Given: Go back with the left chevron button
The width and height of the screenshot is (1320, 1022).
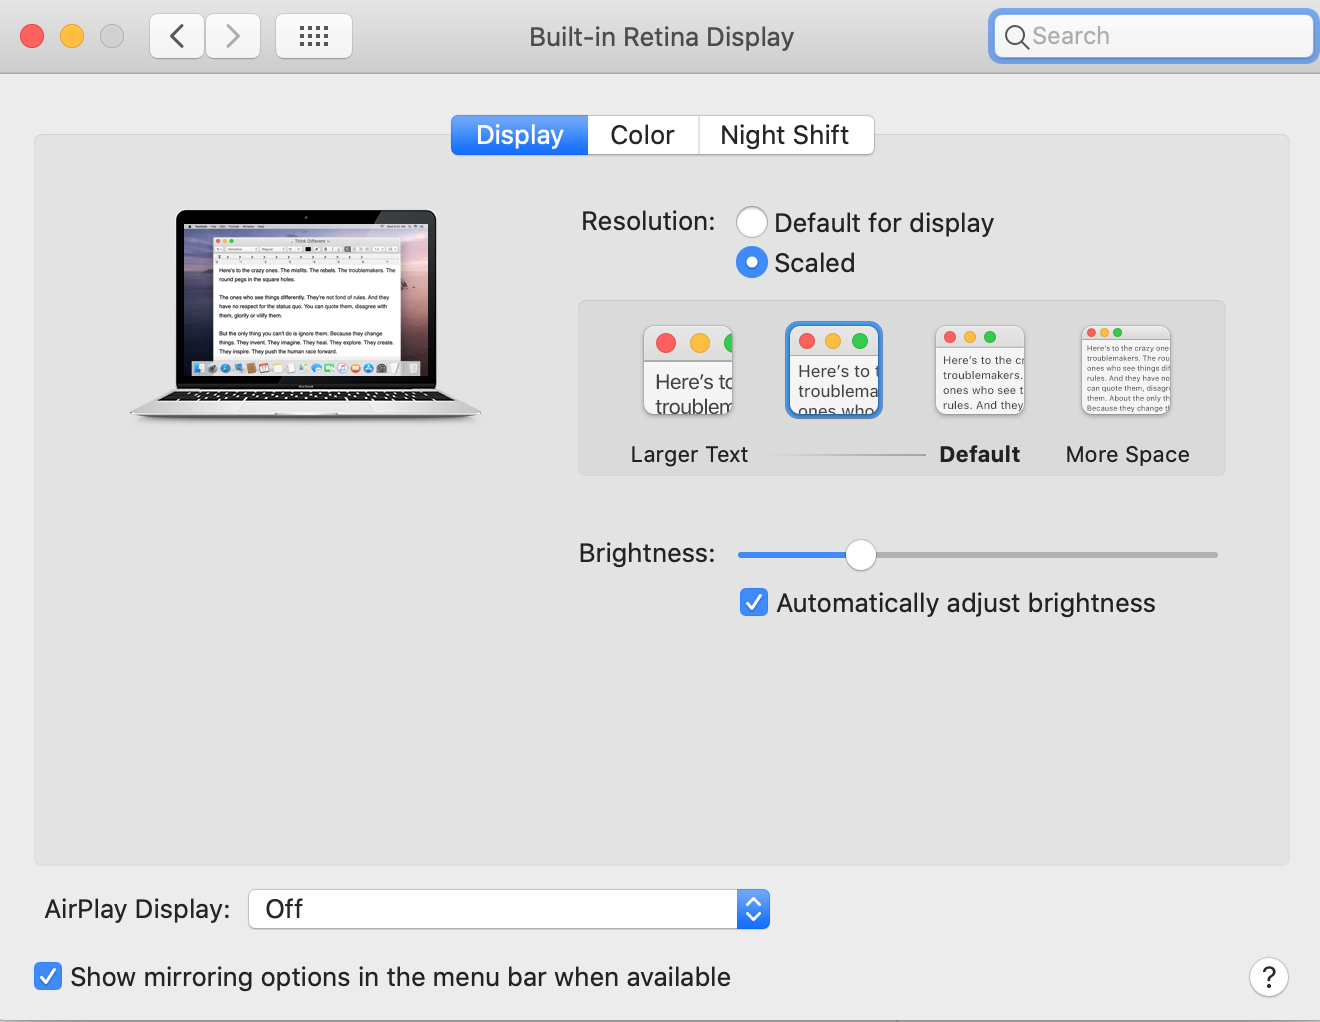Looking at the screenshot, I should 177,37.
